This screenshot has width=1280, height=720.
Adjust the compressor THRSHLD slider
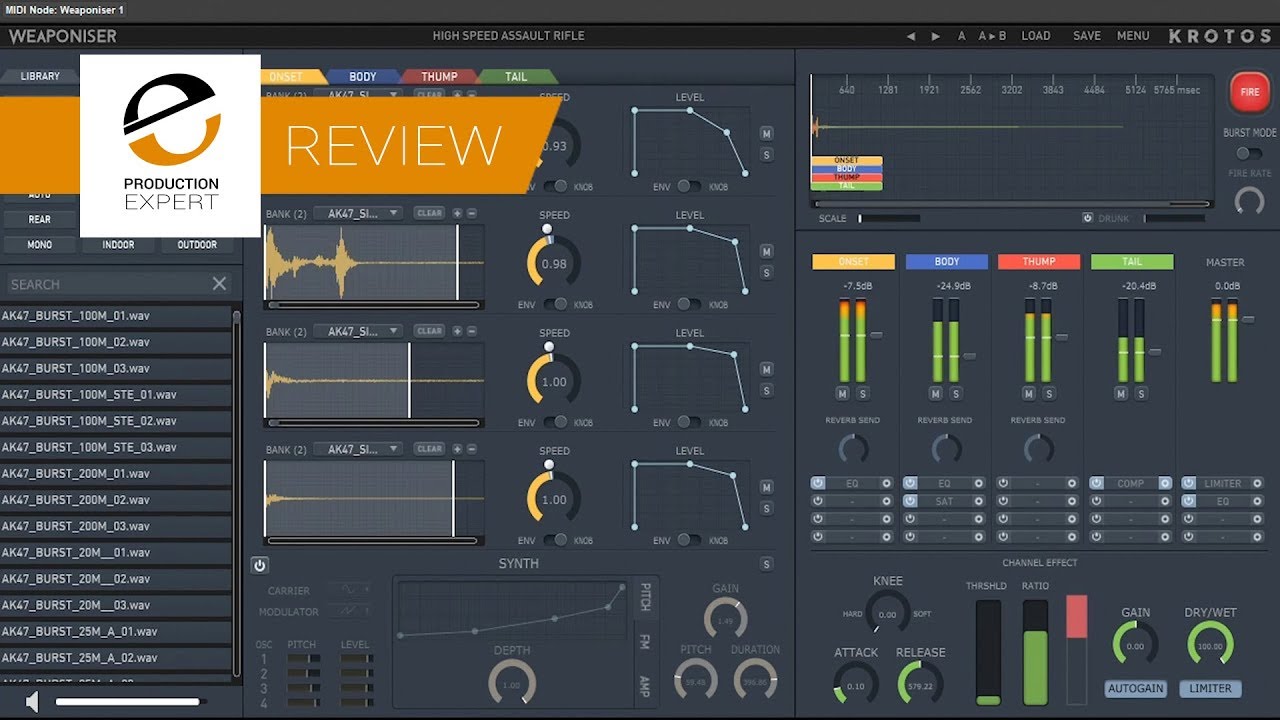(x=988, y=652)
